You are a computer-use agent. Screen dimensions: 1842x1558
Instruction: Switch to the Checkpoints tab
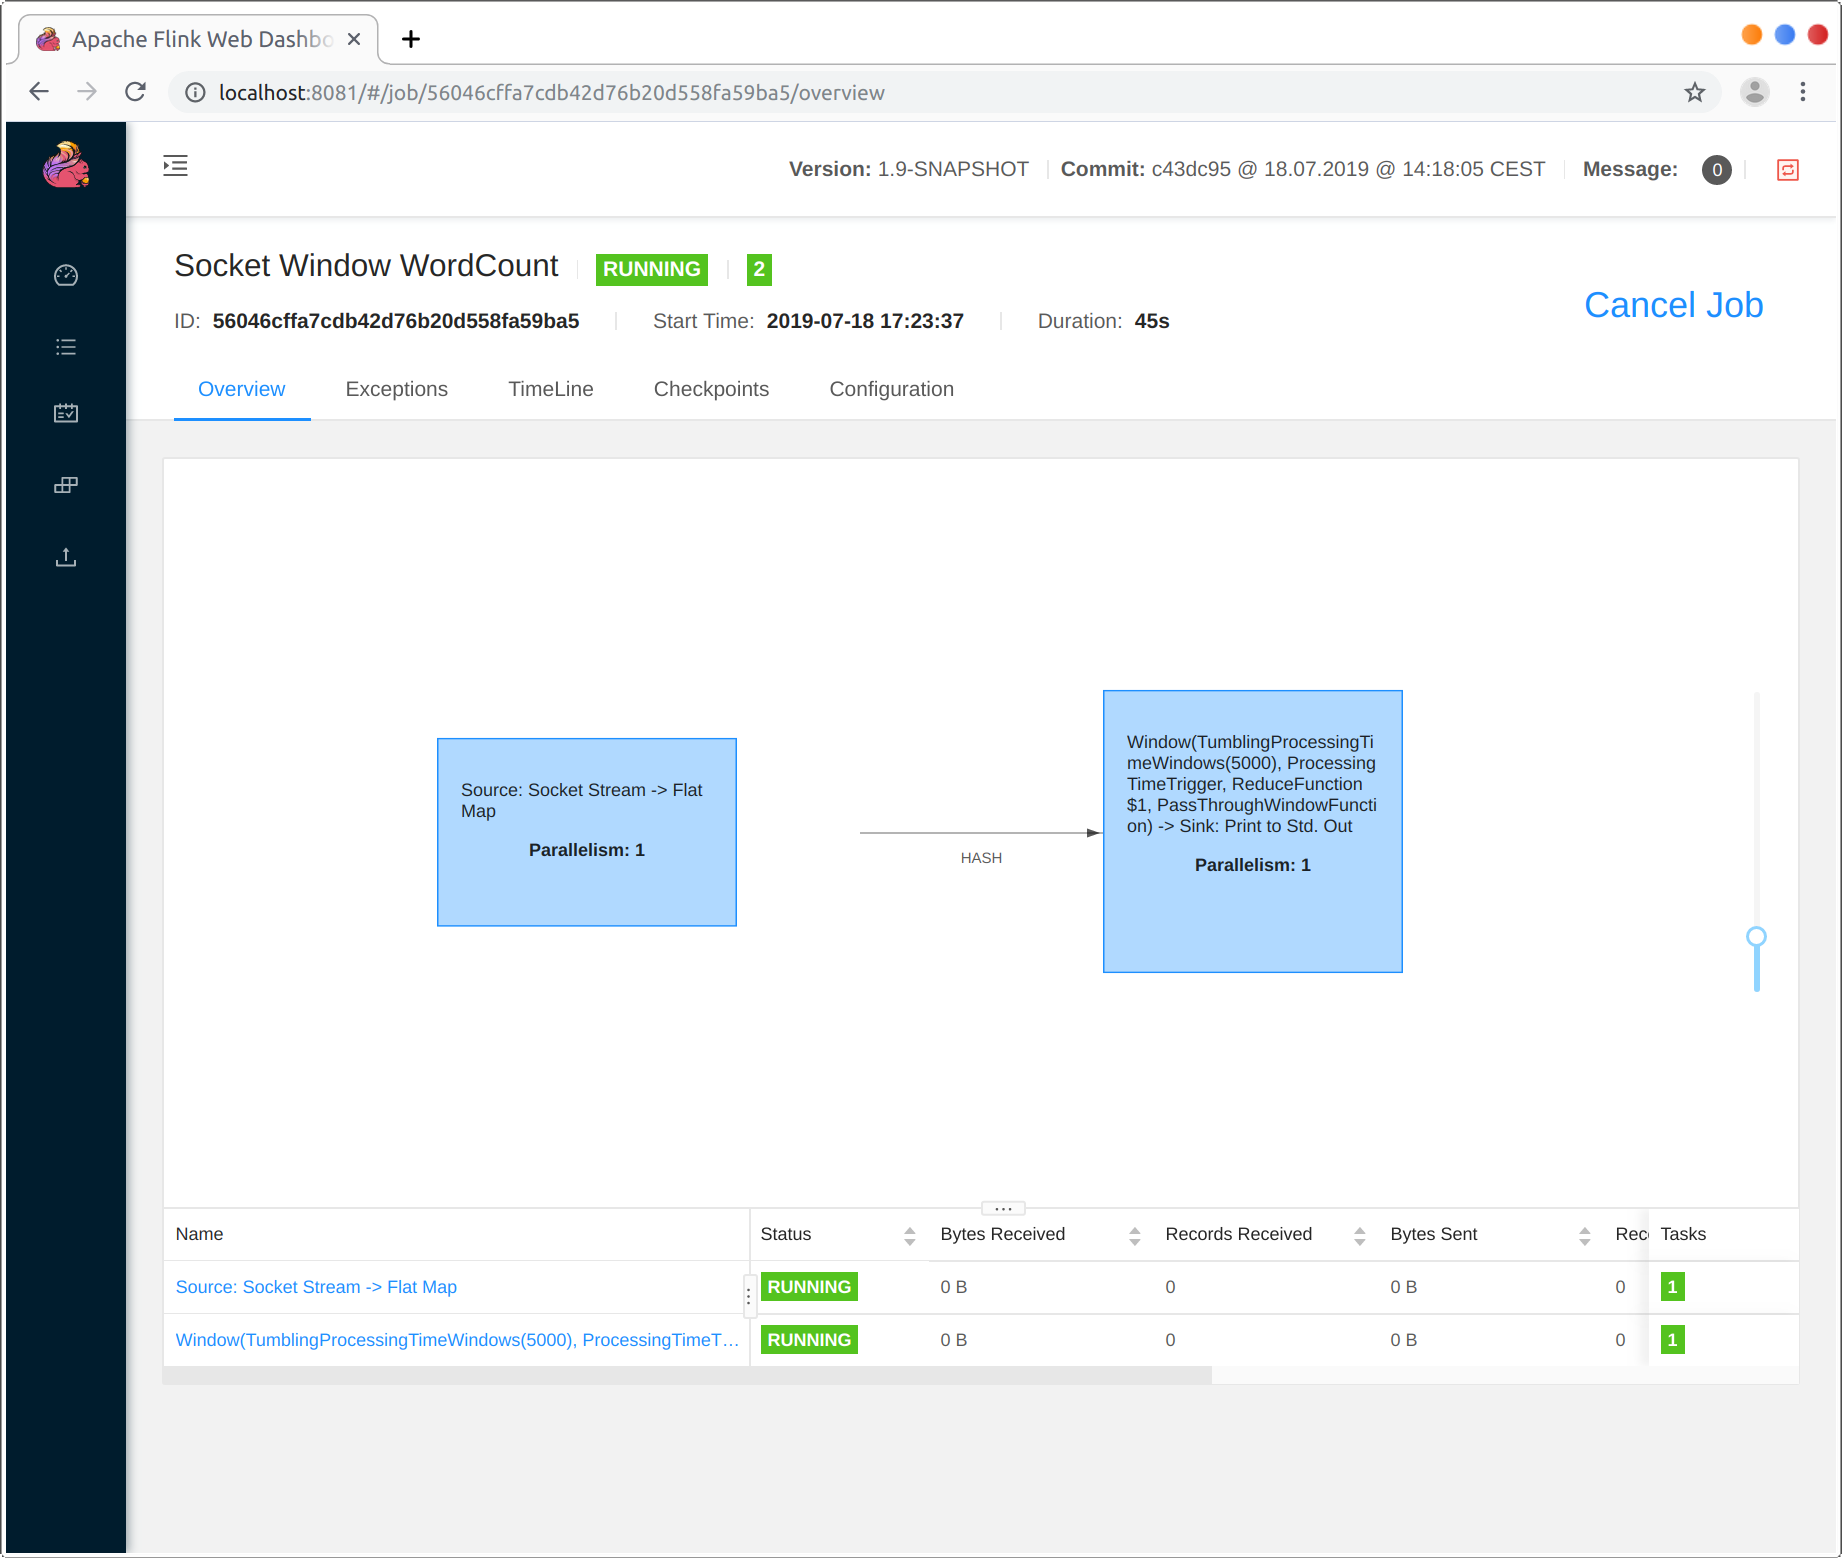coord(712,389)
